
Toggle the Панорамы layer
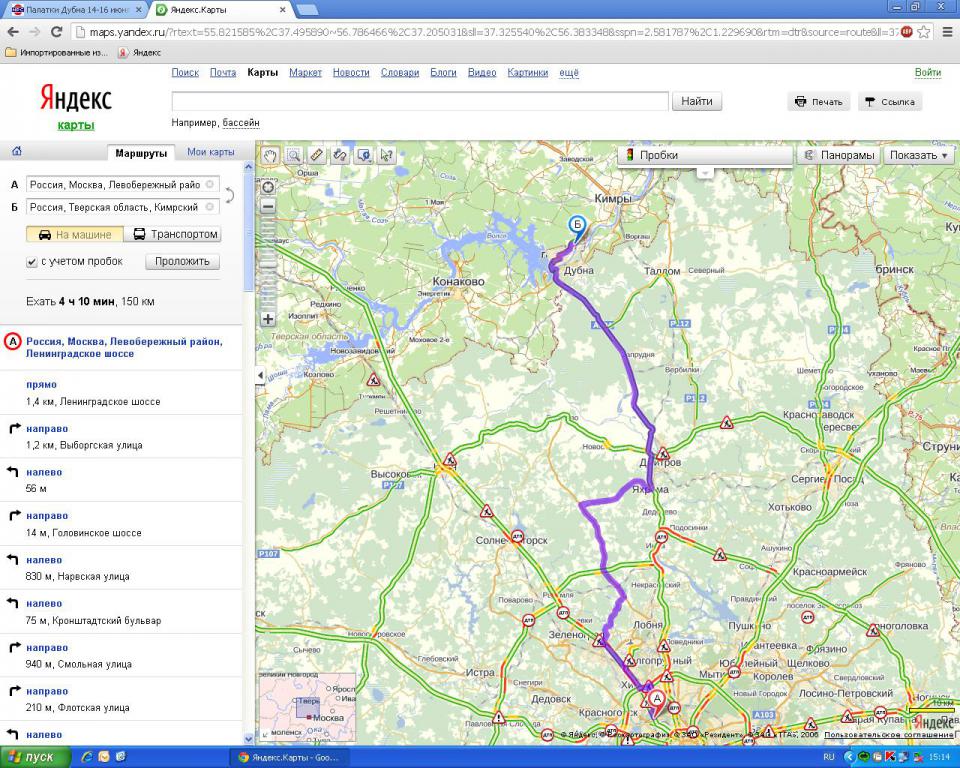[839, 156]
